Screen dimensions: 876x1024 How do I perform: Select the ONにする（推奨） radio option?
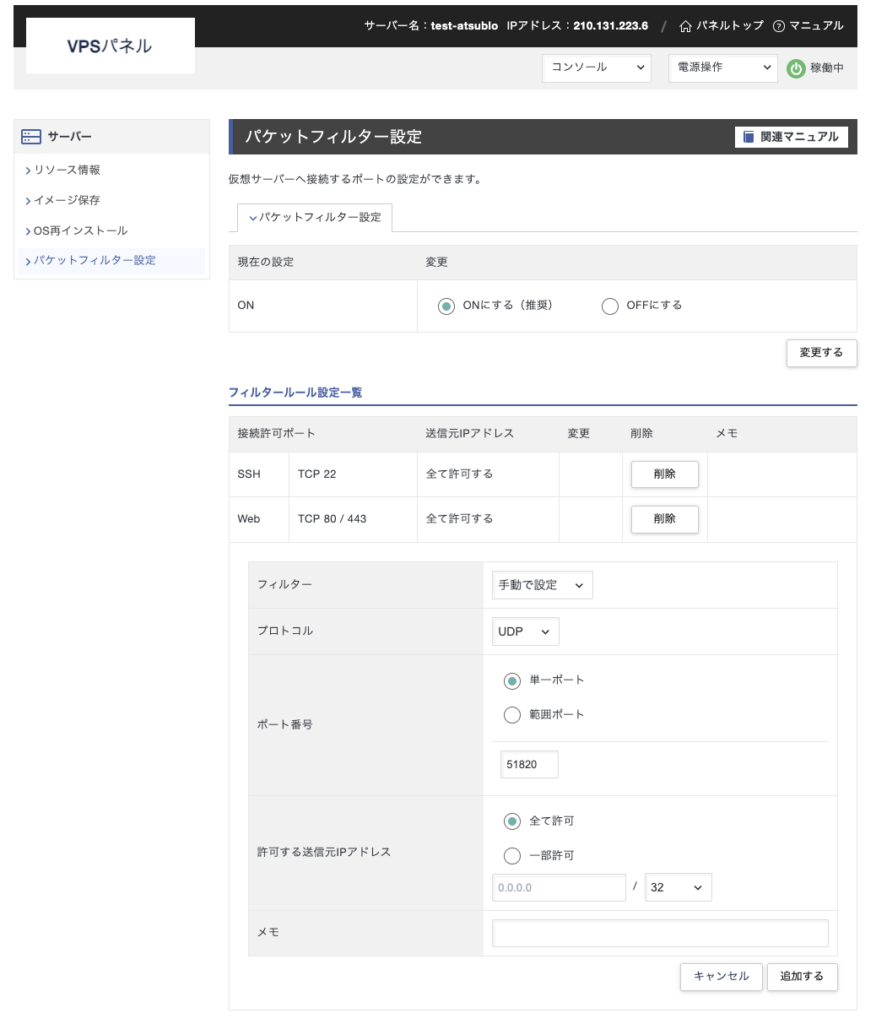pyautogui.click(x=446, y=306)
